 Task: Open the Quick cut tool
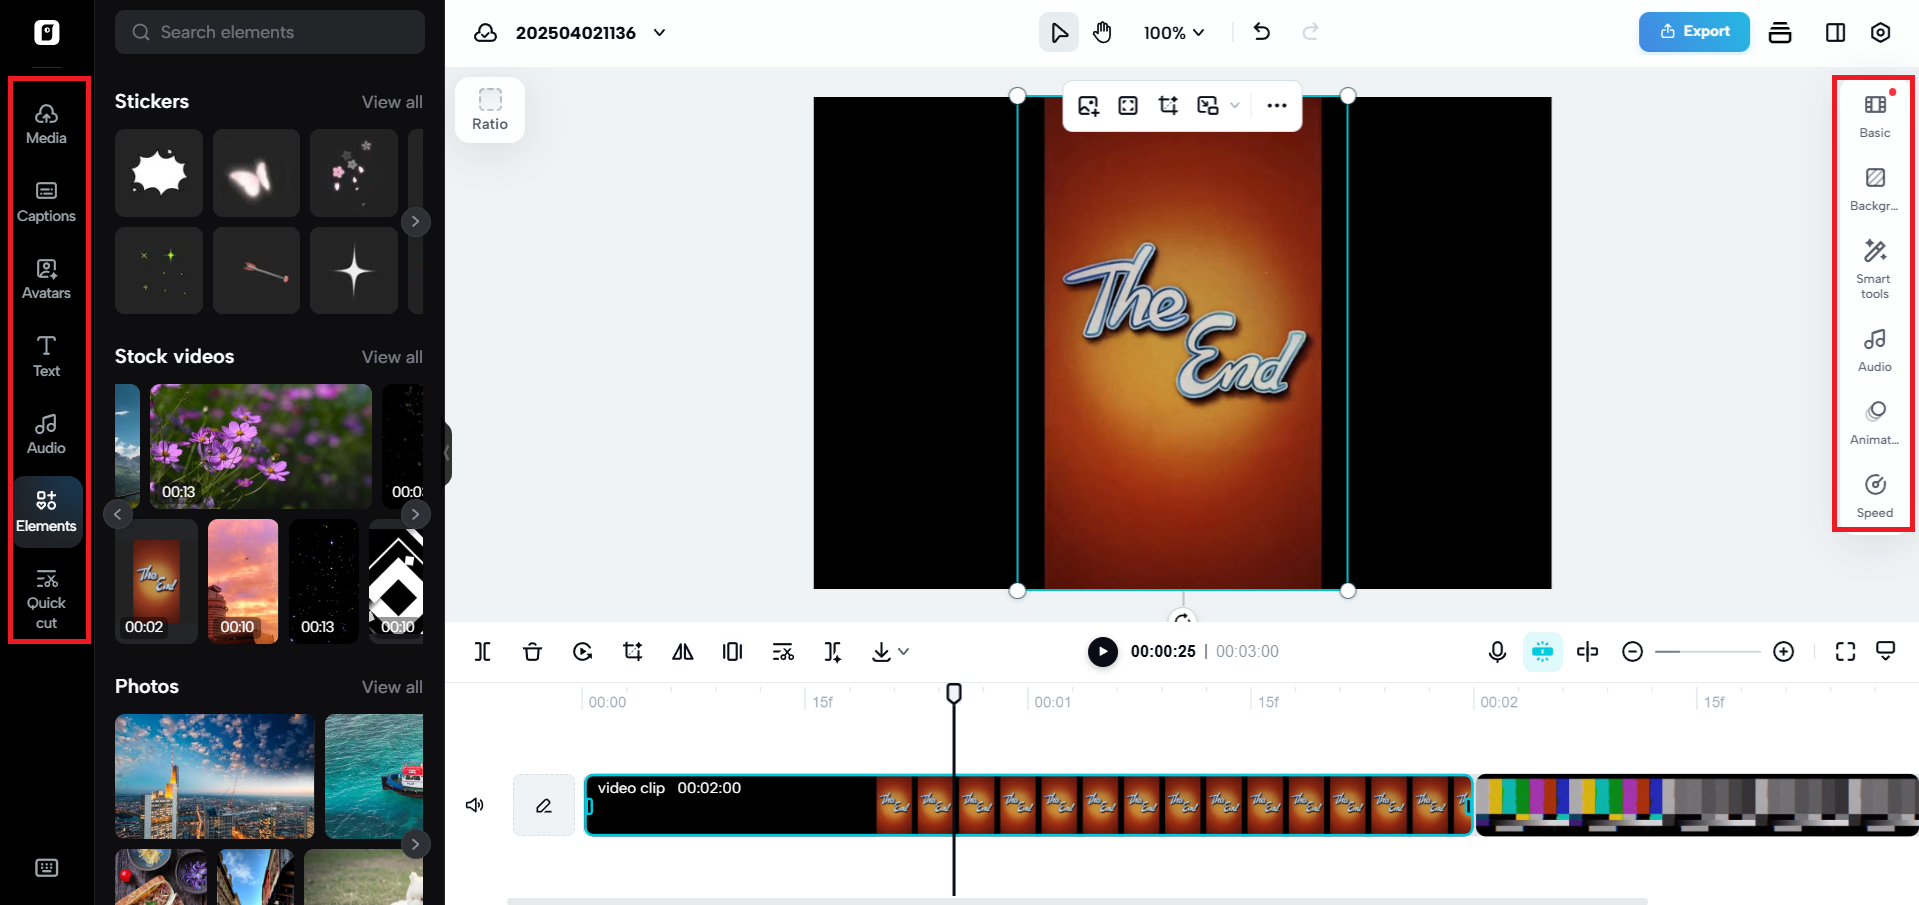tap(46, 598)
